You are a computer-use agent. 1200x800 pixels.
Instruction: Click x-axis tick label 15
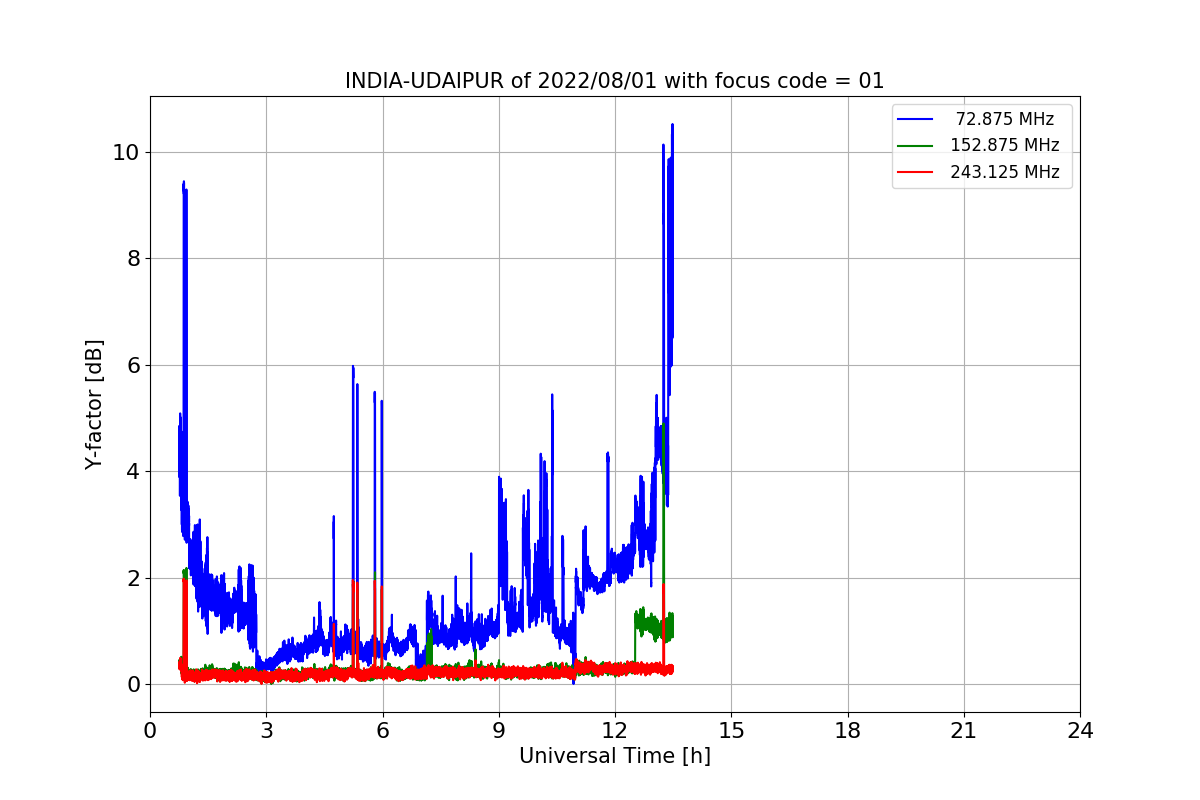[x=731, y=731]
